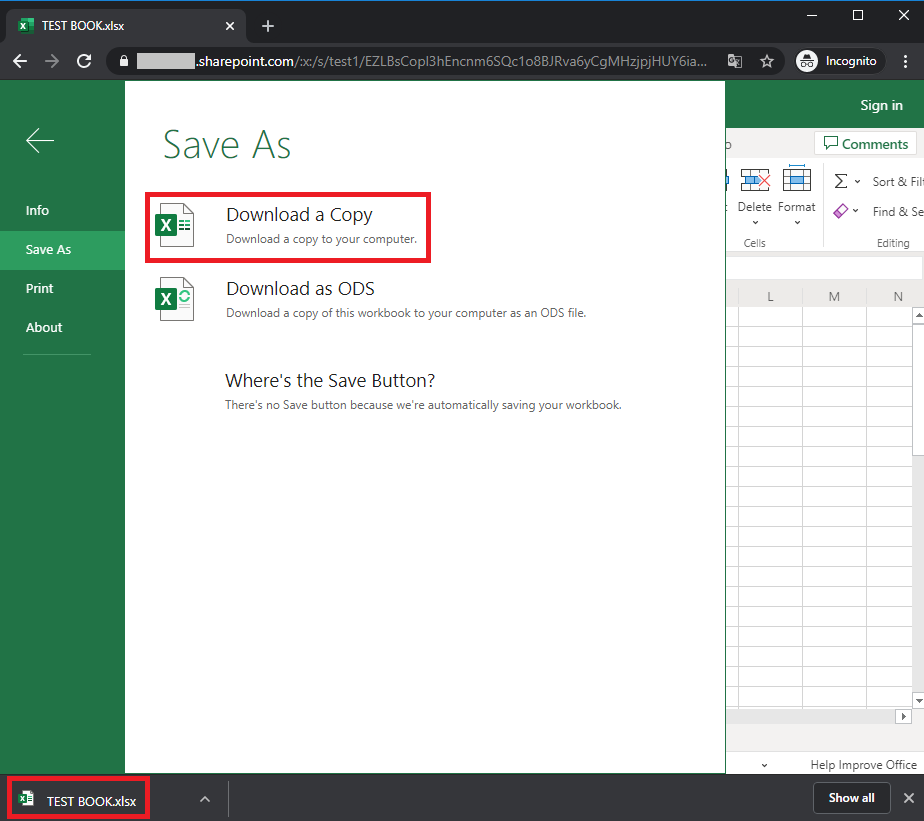Click the Excel favicon on the browser tab

pos(25,26)
